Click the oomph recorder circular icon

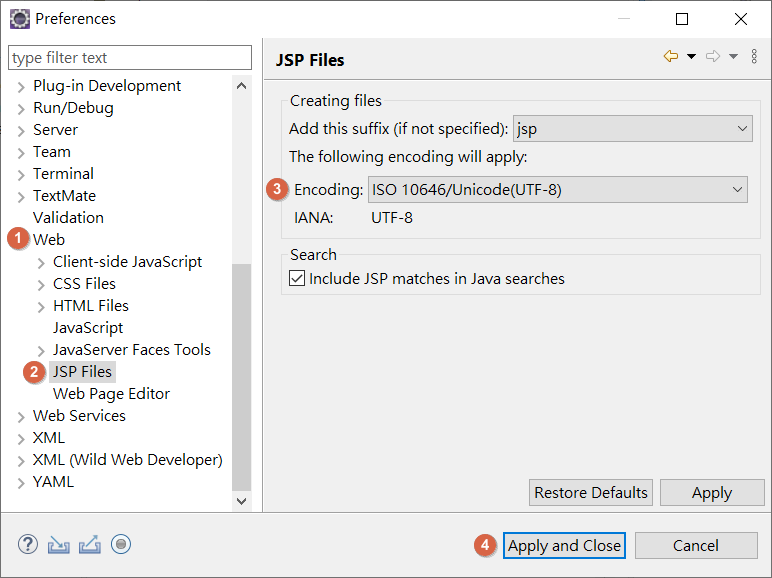pyautogui.click(x=121, y=545)
